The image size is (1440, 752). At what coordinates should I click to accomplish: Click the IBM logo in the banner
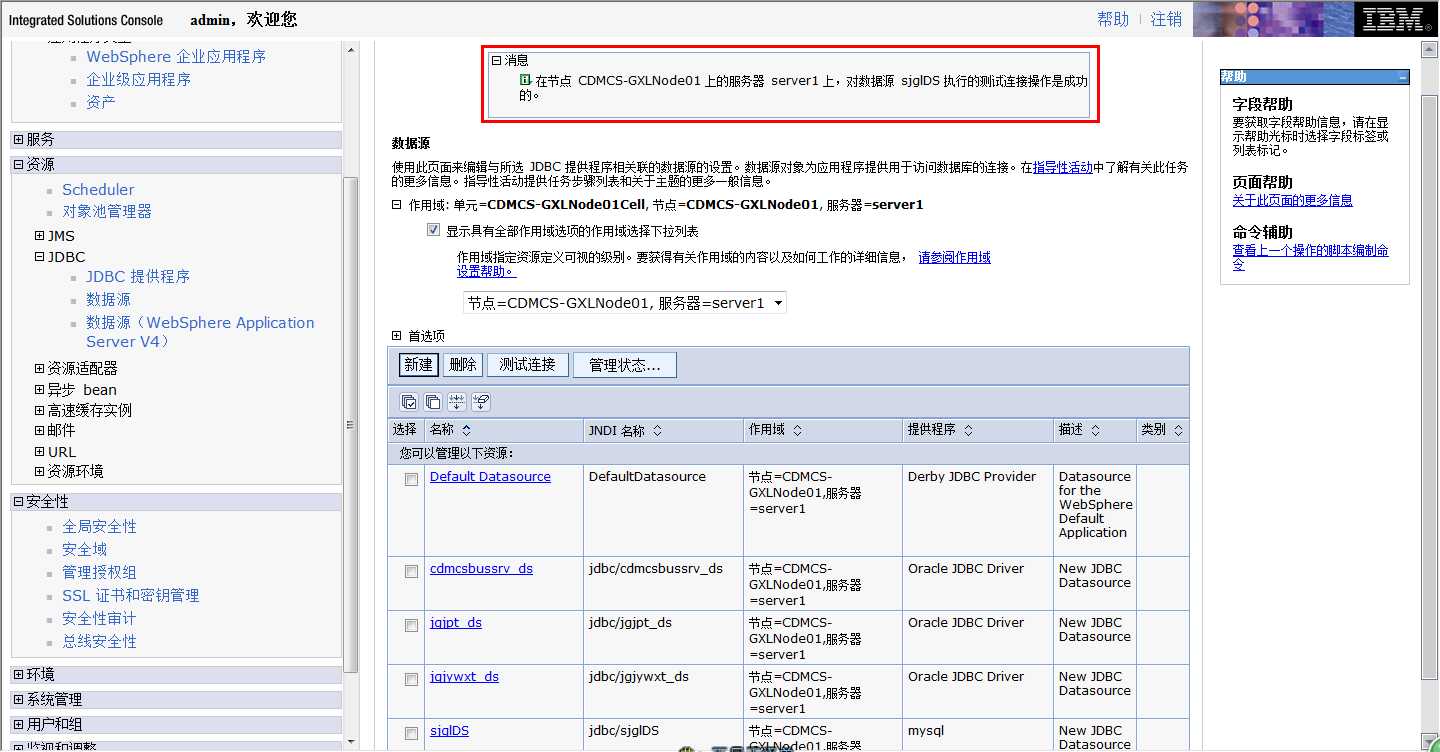[x=1394, y=19]
